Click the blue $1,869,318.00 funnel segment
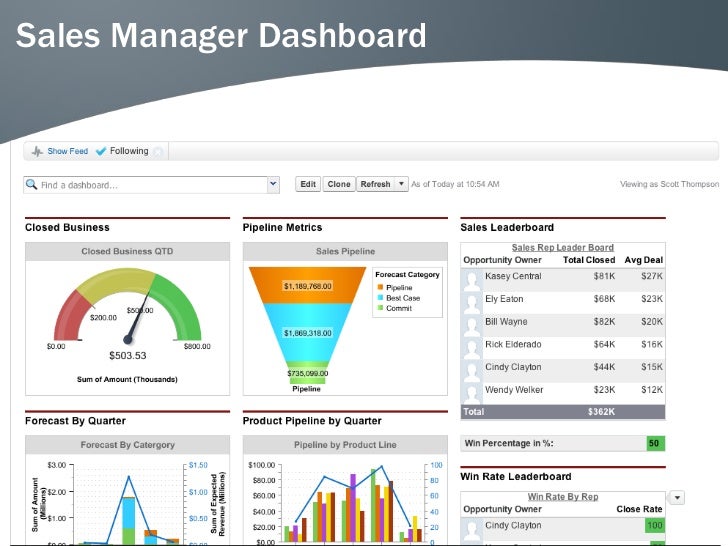This screenshot has height=546, width=728. pyautogui.click(x=307, y=332)
